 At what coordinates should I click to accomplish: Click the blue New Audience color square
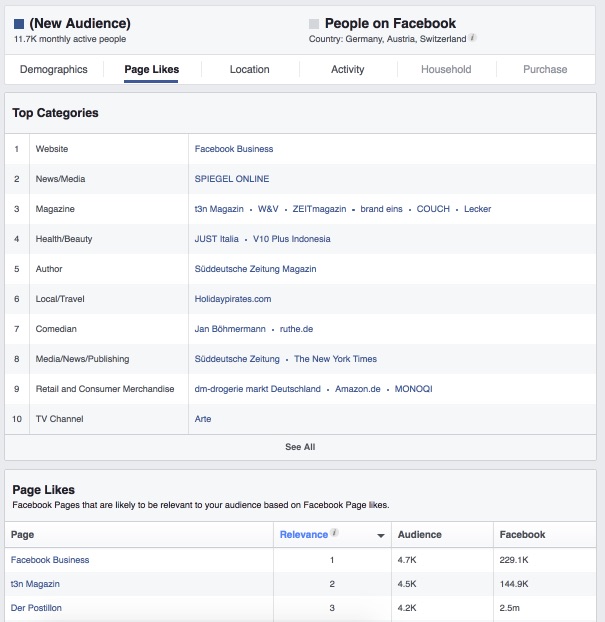19,24
